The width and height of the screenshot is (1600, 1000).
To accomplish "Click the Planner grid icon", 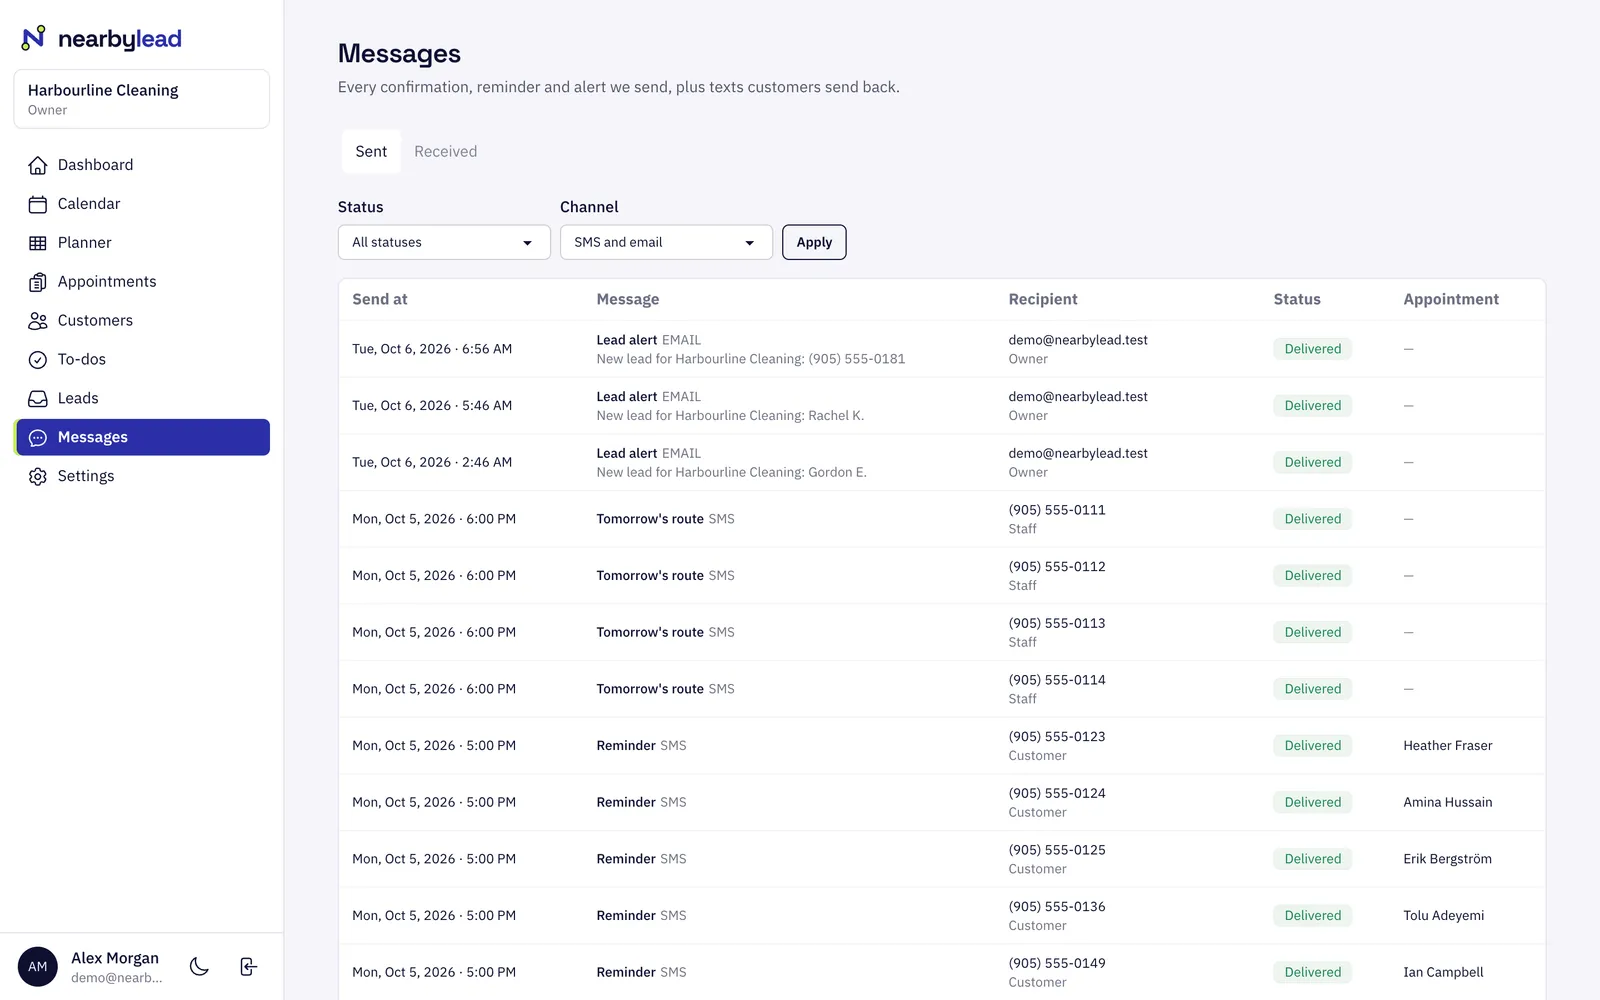I will click(x=38, y=243).
